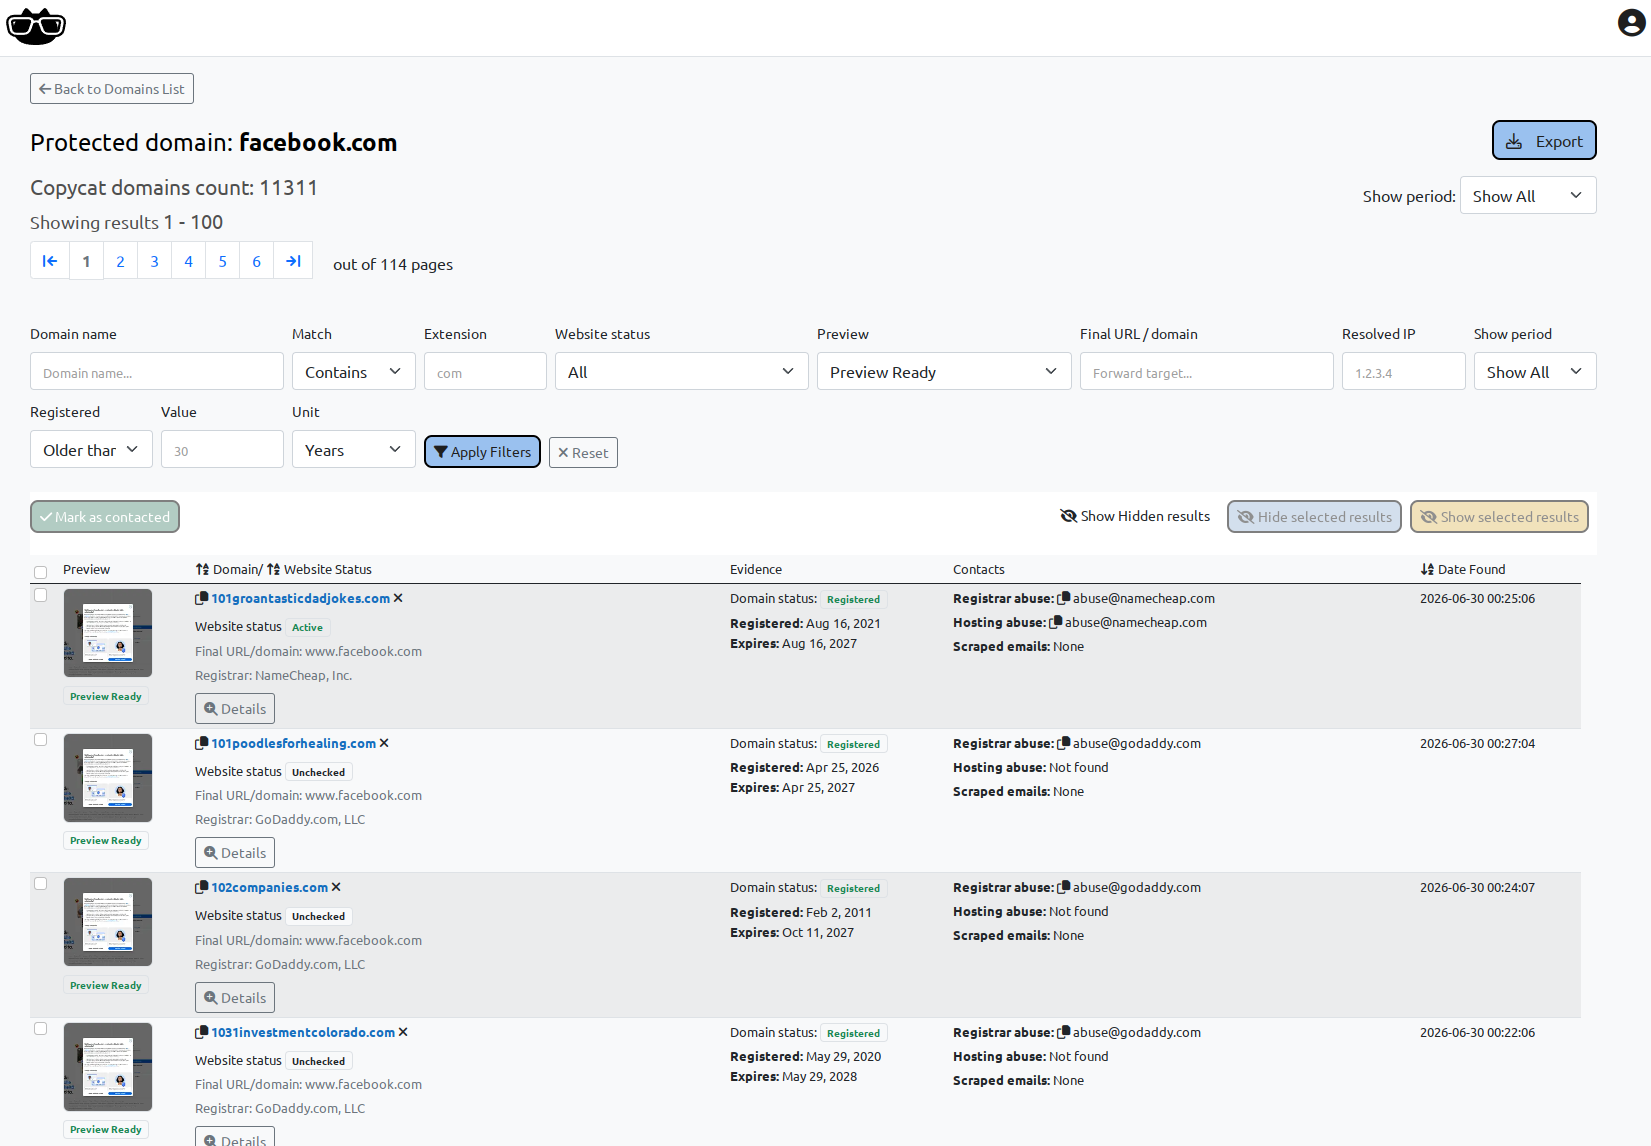Open the Website status All dropdown
This screenshot has width=1651, height=1146.
pos(681,372)
